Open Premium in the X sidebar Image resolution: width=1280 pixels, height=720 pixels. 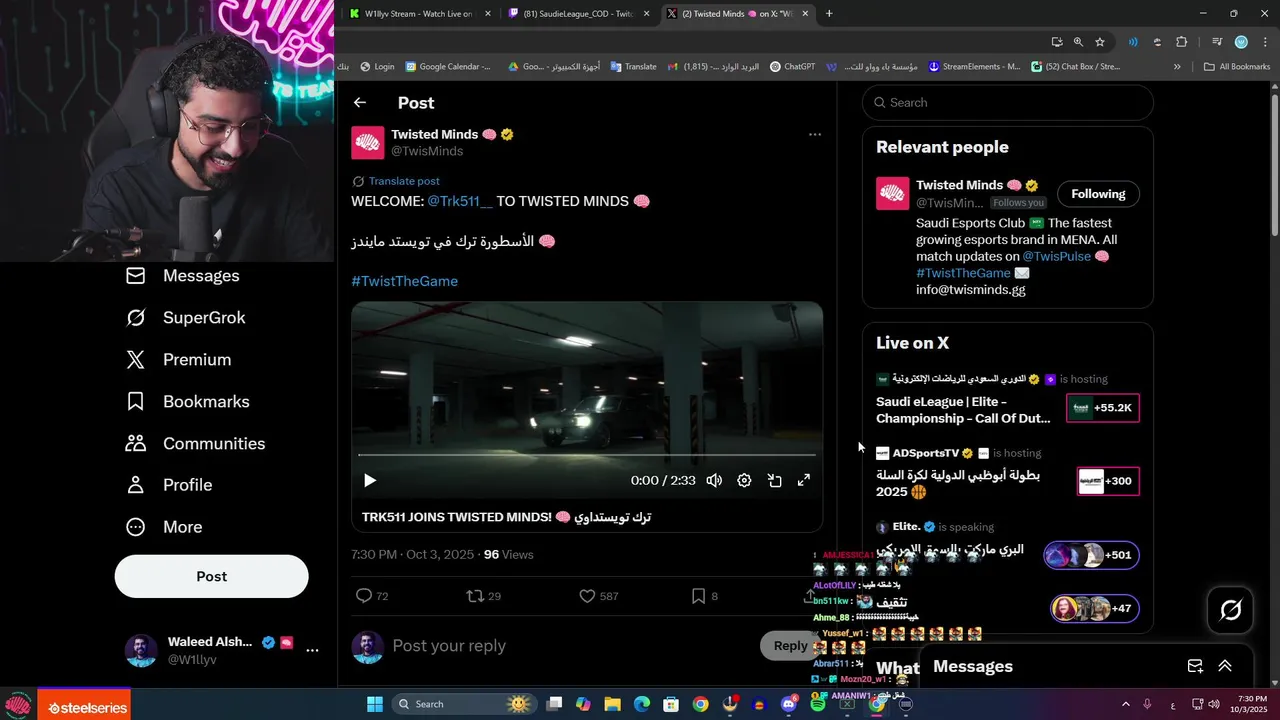[x=179, y=360]
